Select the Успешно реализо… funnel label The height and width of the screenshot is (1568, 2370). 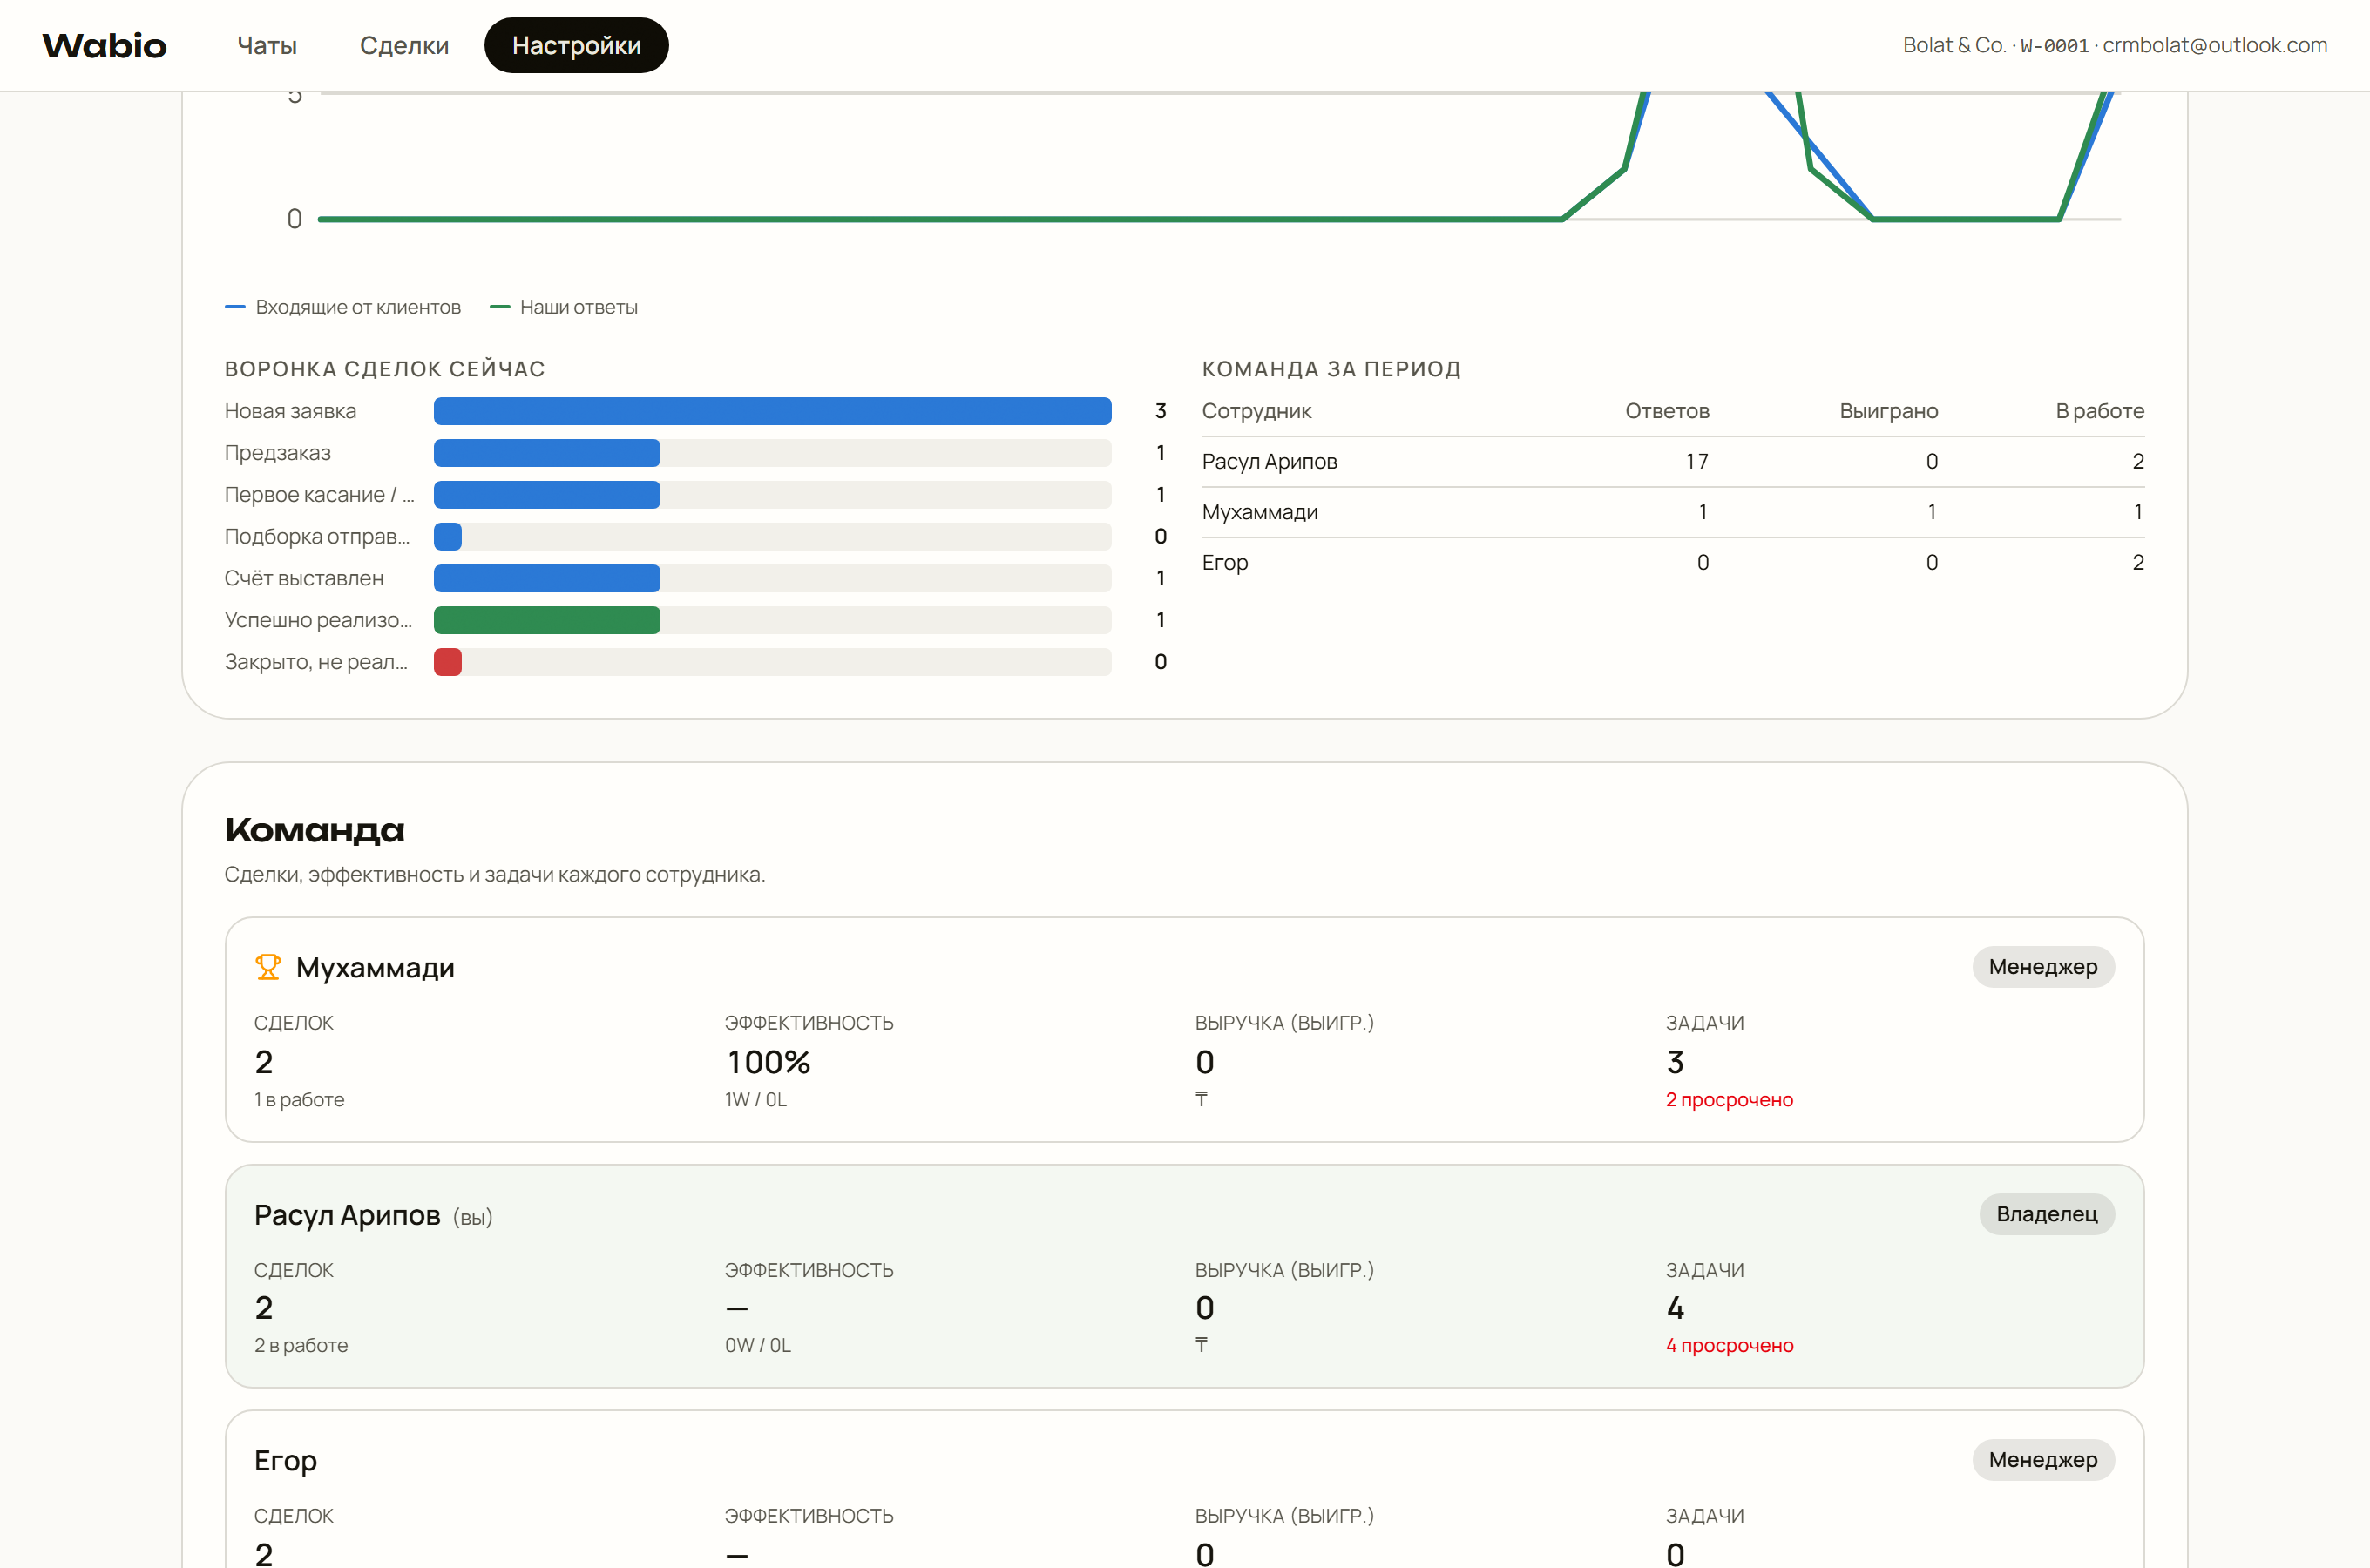(x=318, y=620)
